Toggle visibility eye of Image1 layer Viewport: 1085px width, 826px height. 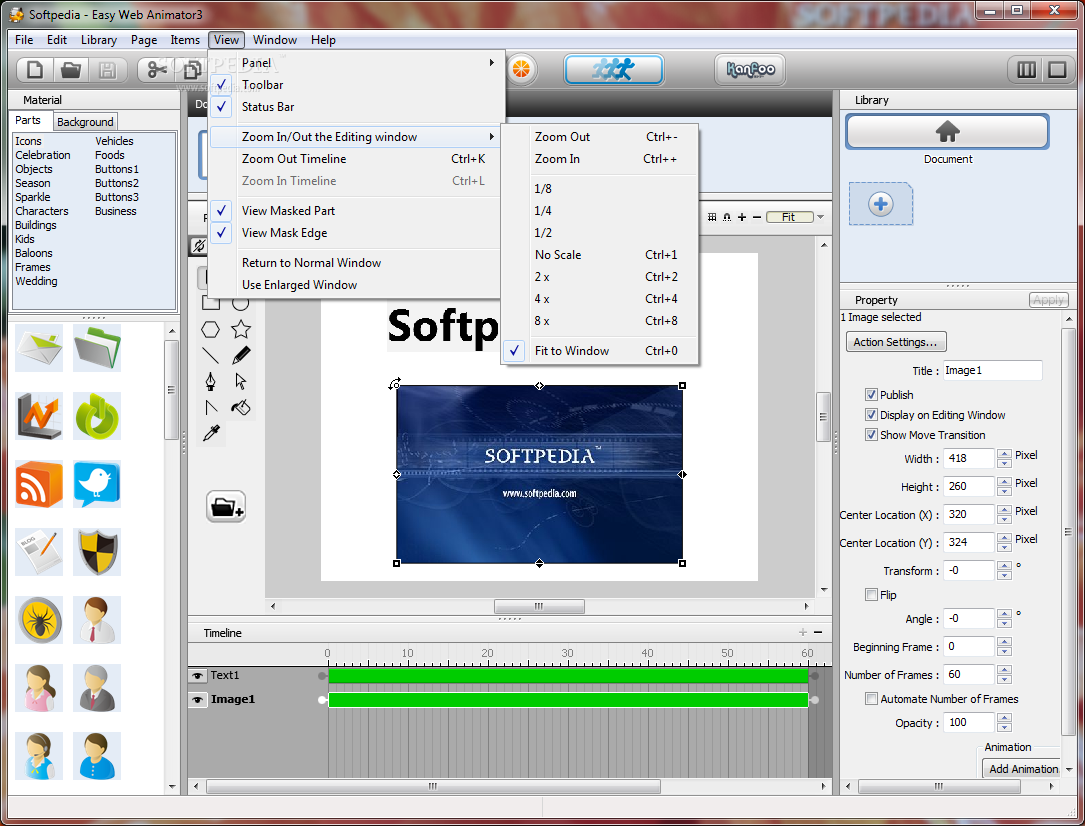(198, 700)
